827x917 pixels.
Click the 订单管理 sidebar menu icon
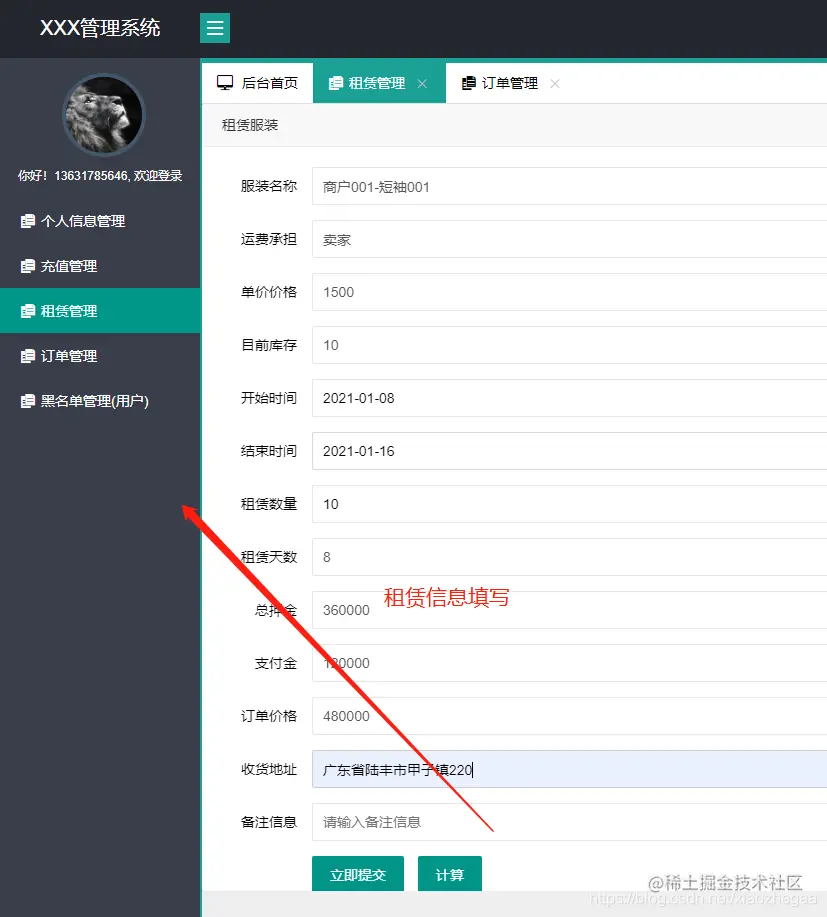[x=27, y=355]
